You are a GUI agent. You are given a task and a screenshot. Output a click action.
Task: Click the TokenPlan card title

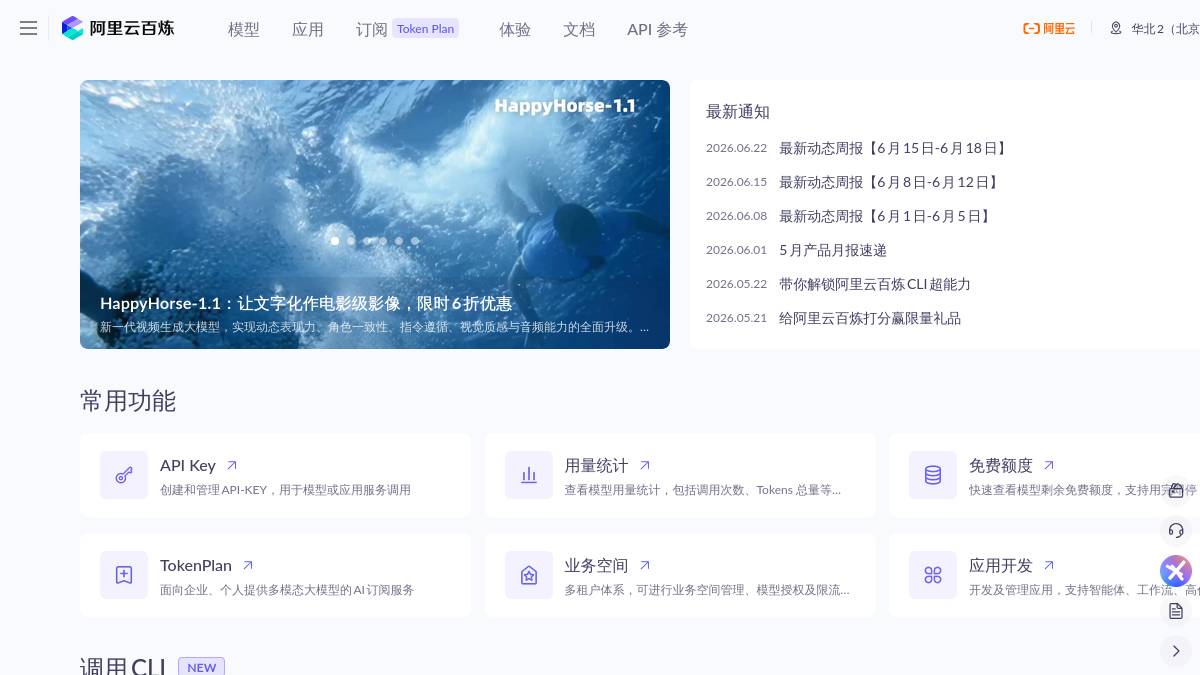[196, 565]
